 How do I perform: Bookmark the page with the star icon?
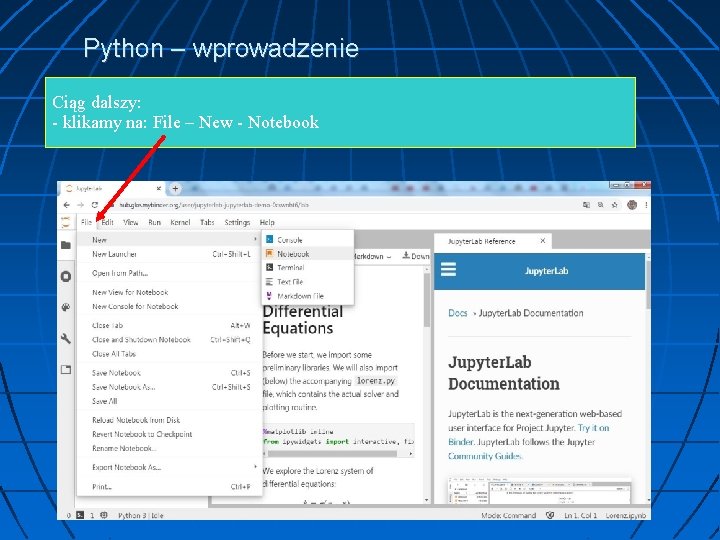click(614, 205)
